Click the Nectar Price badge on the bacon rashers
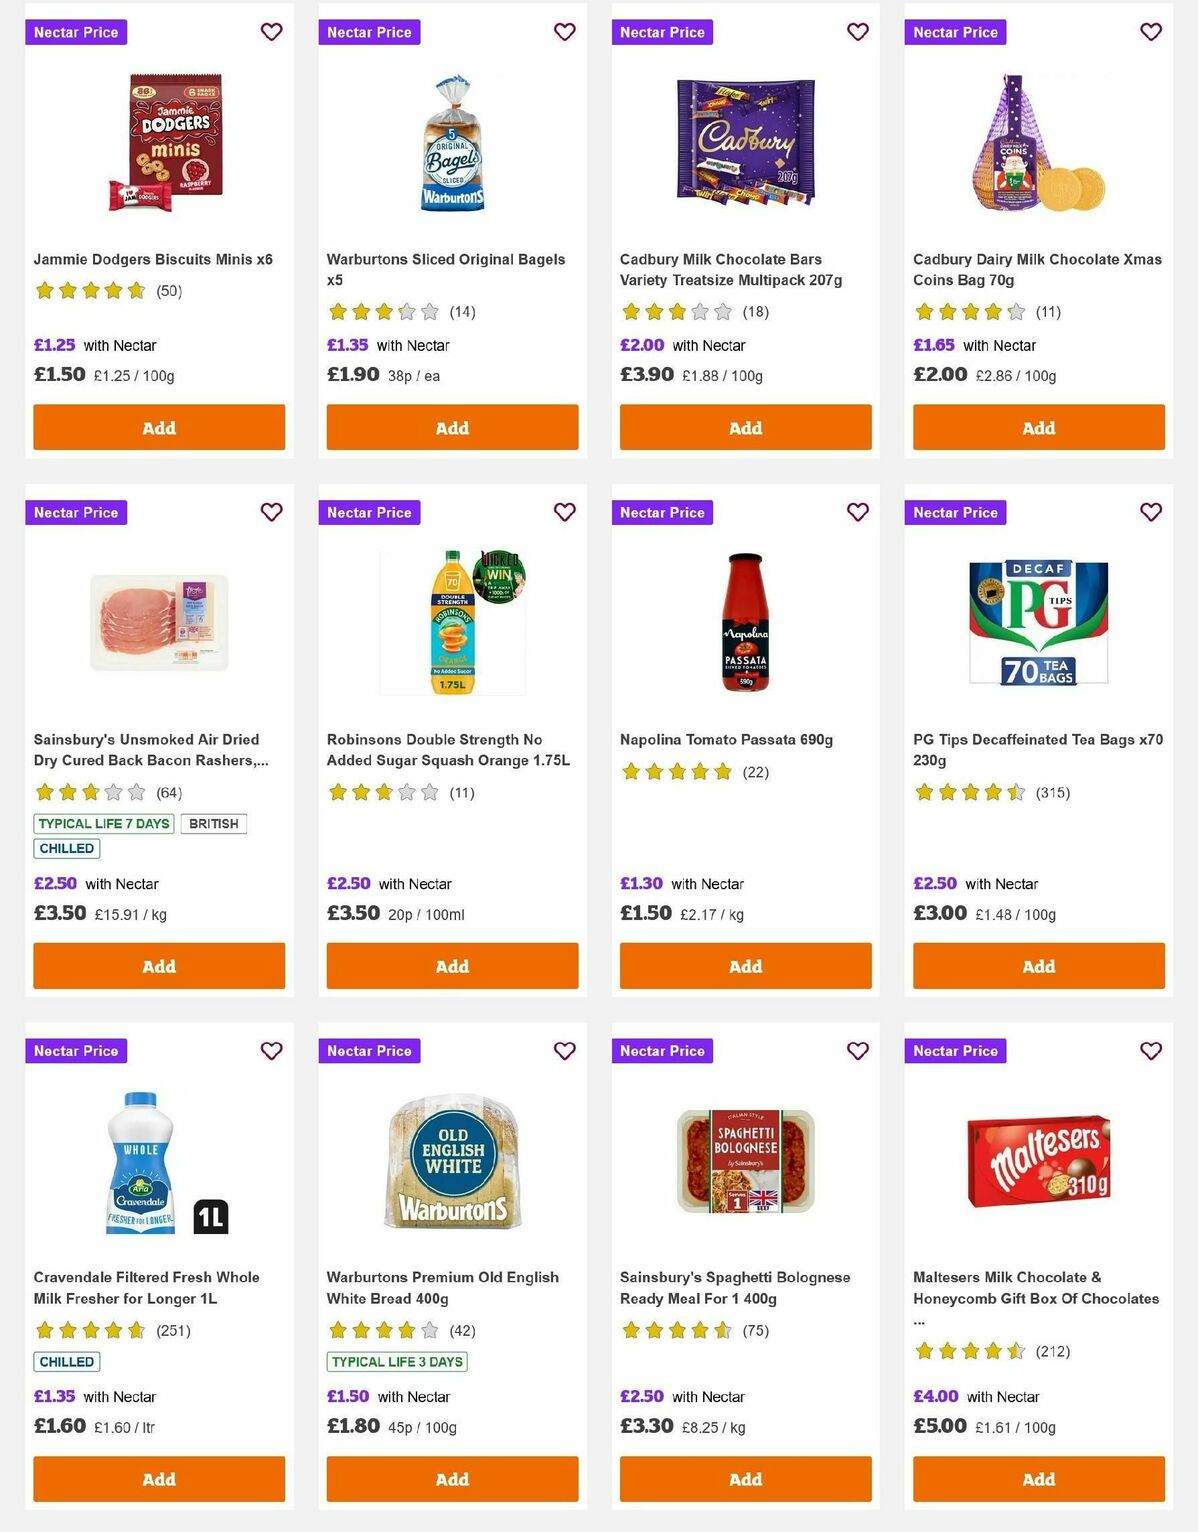 (76, 512)
